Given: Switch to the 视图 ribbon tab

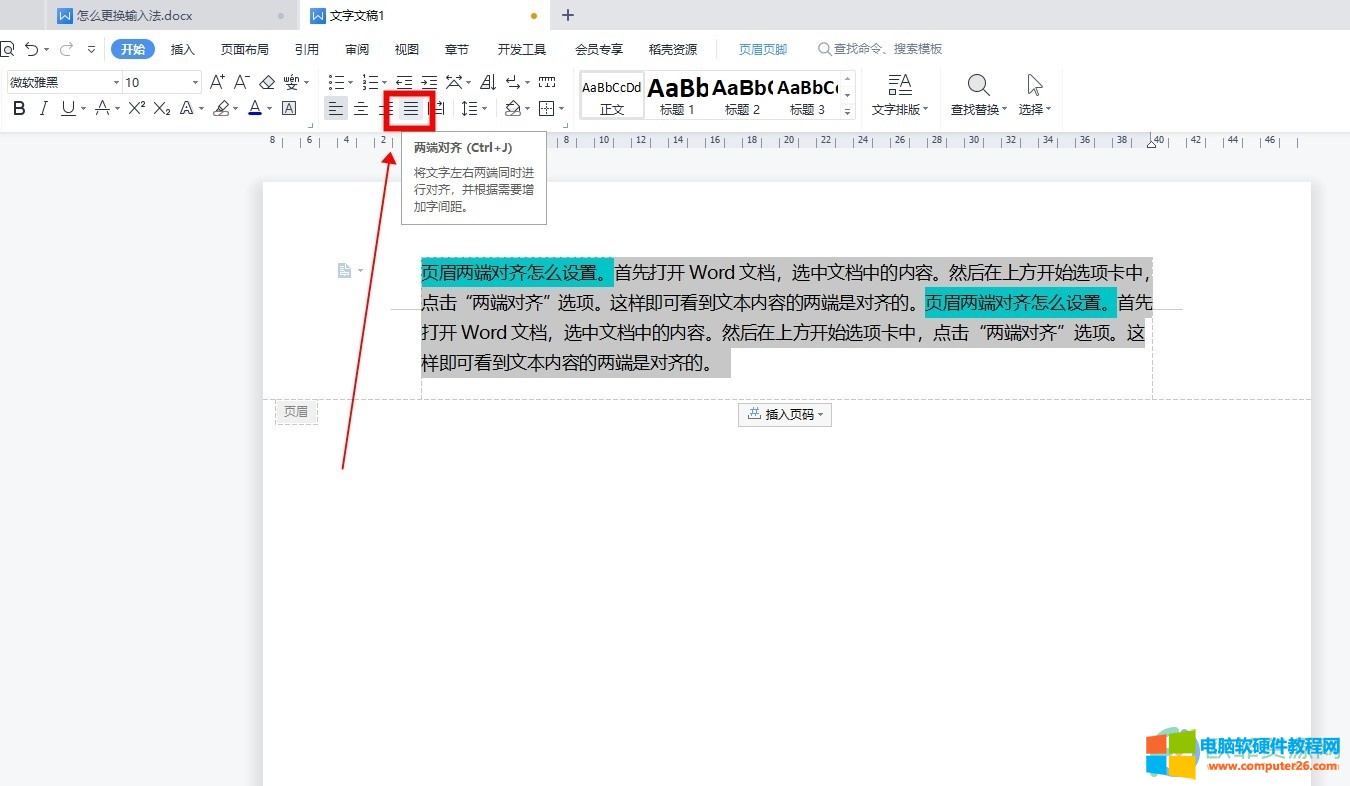Looking at the screenshot, I should [407, 49].
